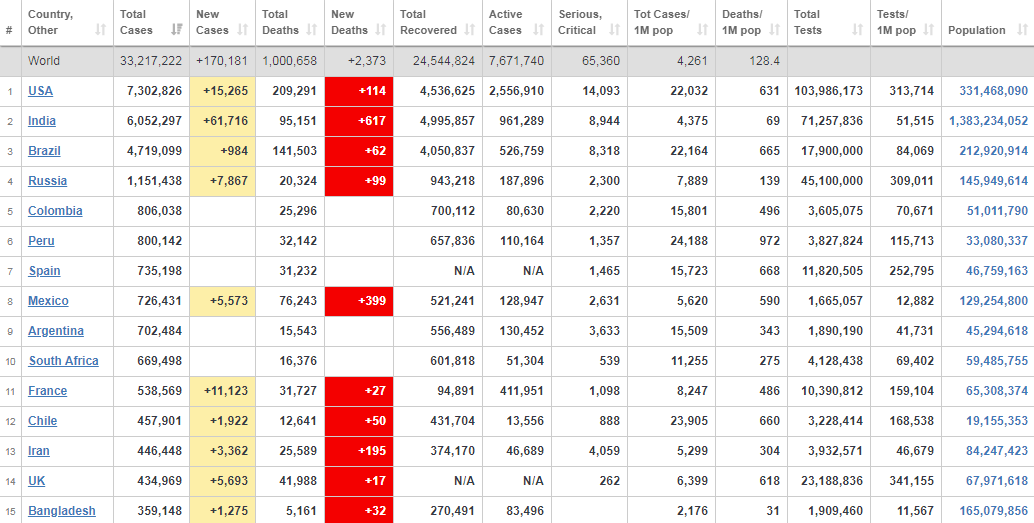
Task: Click Brazil population 212,920,914 link
Action: pos(993,151)
